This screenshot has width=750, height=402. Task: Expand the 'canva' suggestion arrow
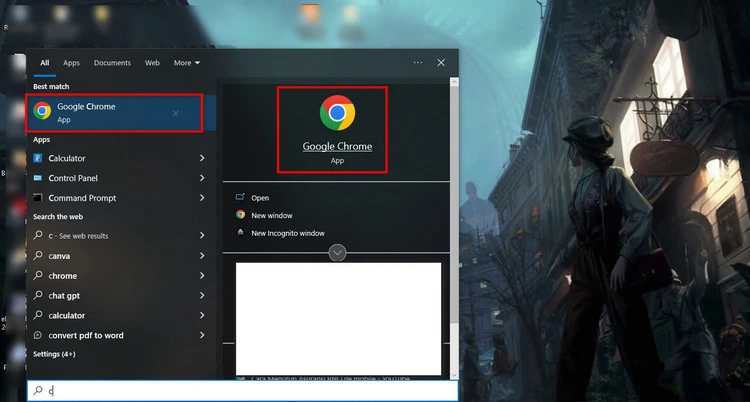[202, 256]
